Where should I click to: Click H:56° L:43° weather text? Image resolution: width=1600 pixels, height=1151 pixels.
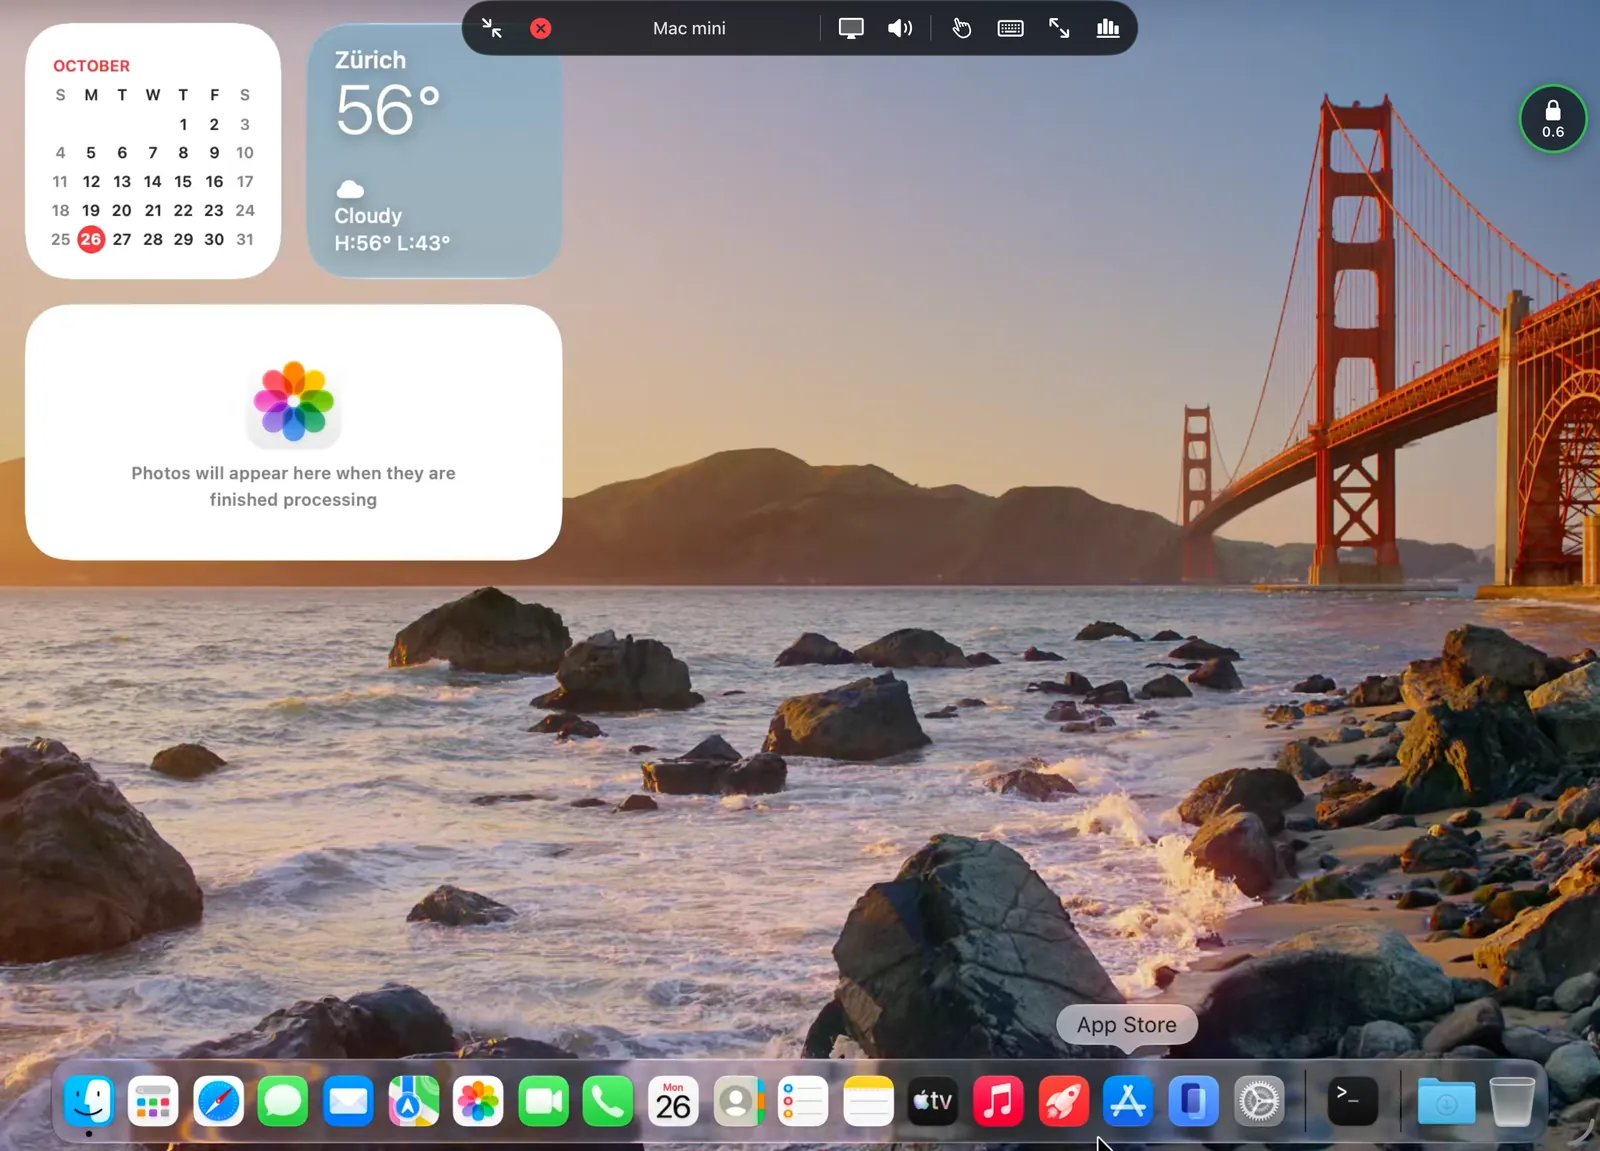[x=392, y=243]
